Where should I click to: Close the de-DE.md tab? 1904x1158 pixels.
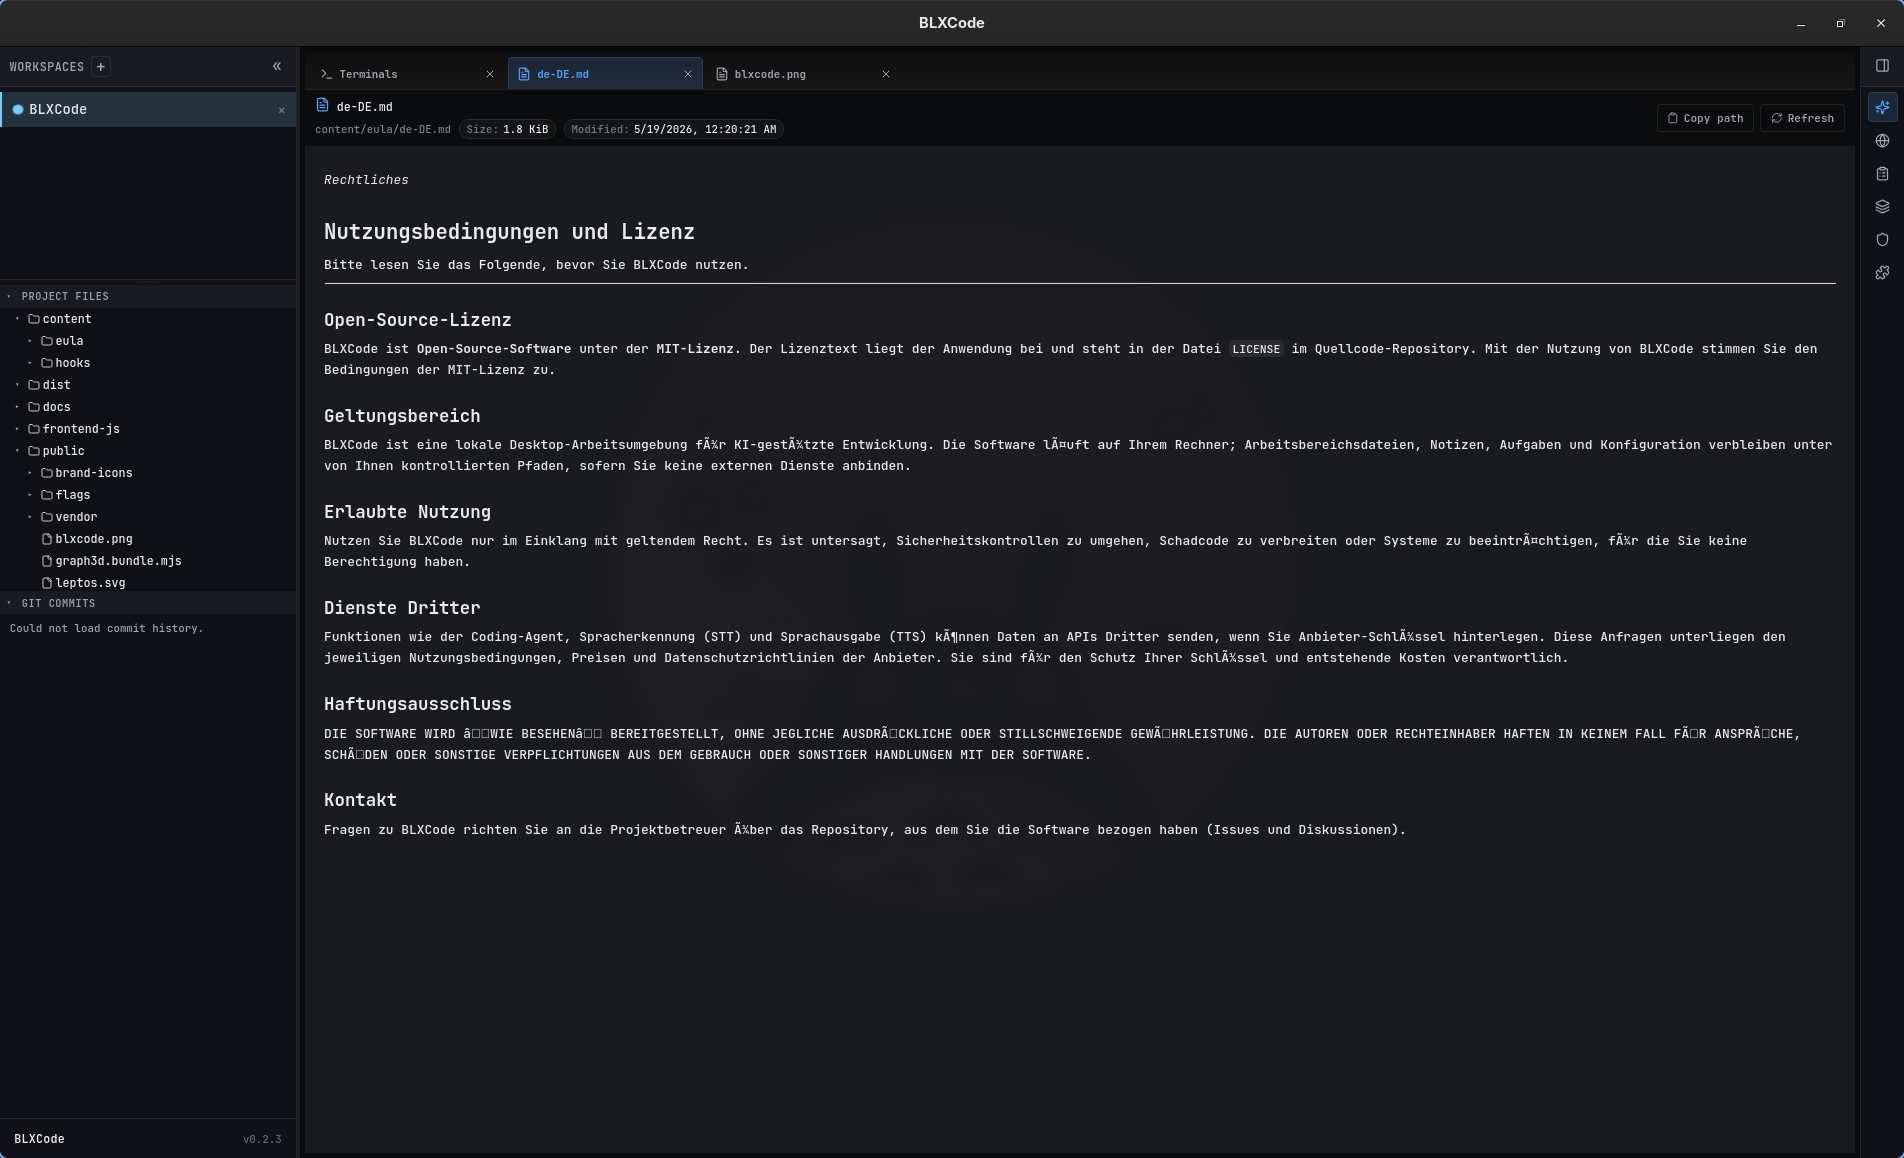[x=688, y=74]
